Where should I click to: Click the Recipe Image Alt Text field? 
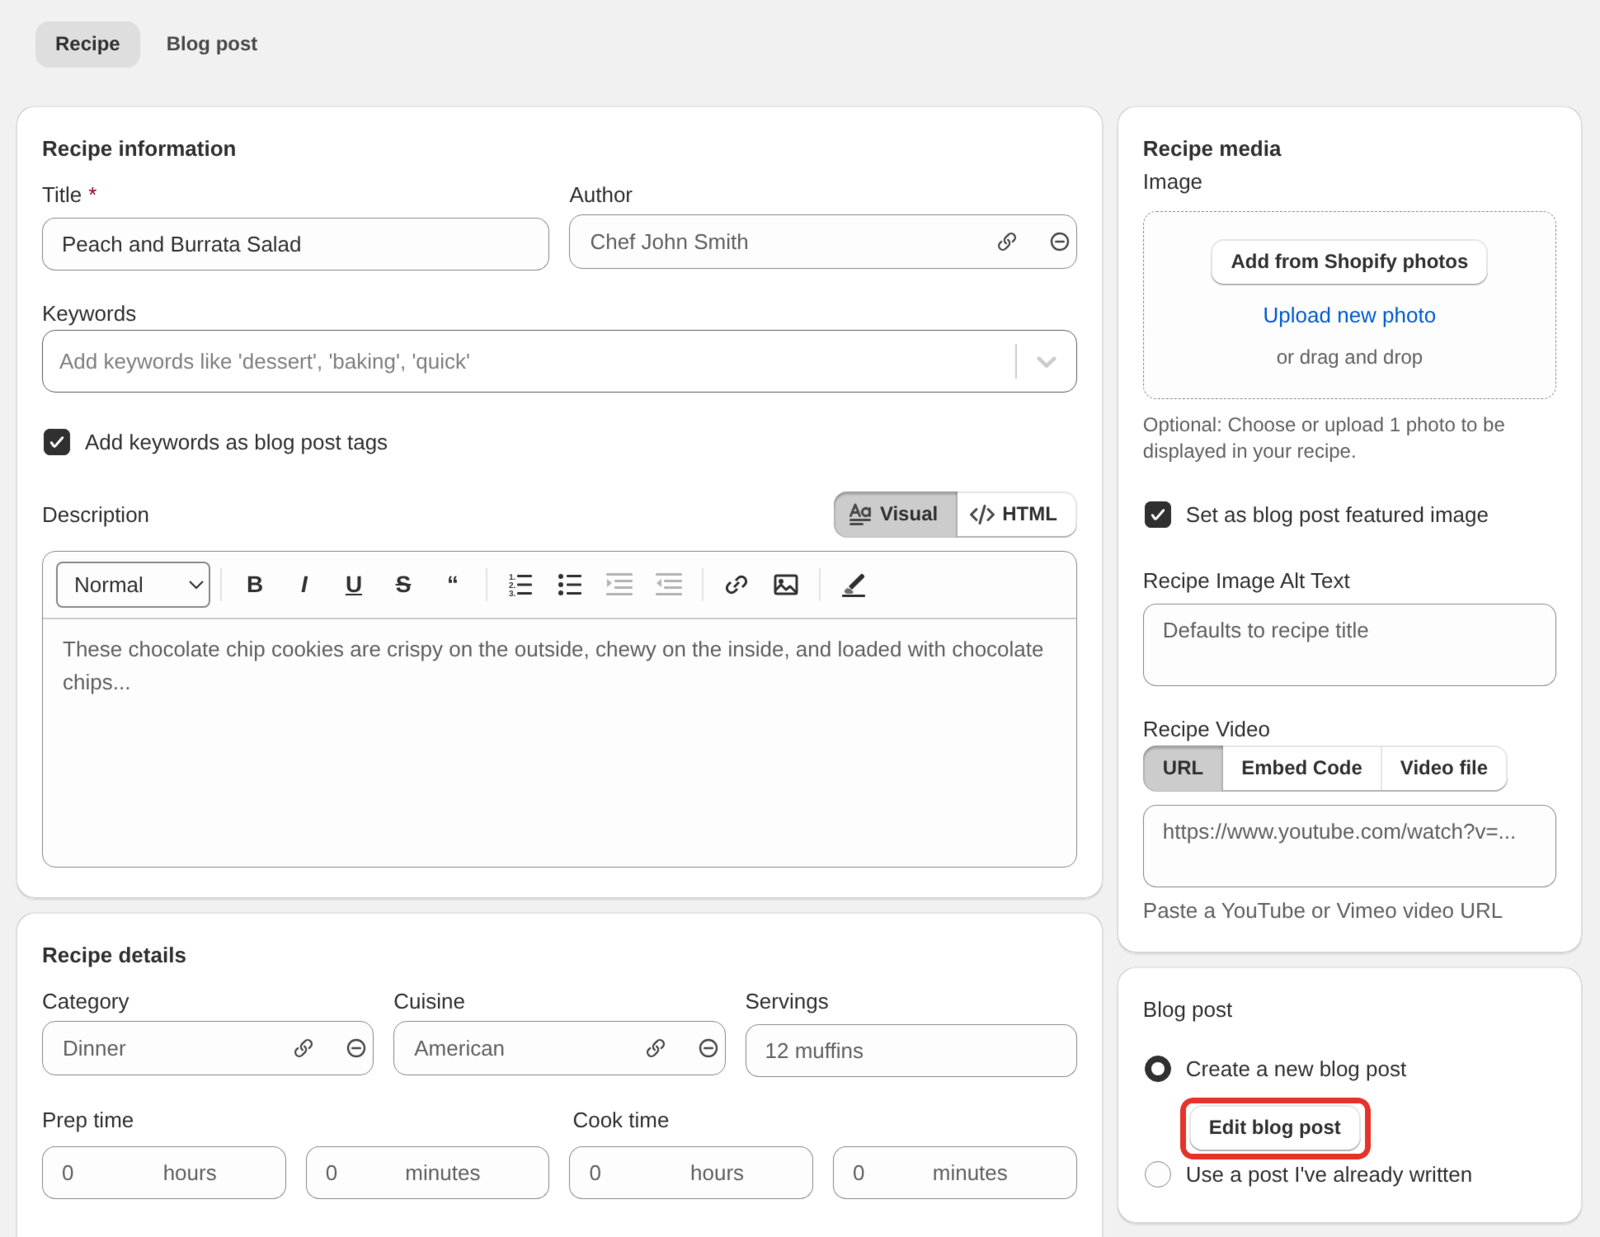(x=1349, y=645)
